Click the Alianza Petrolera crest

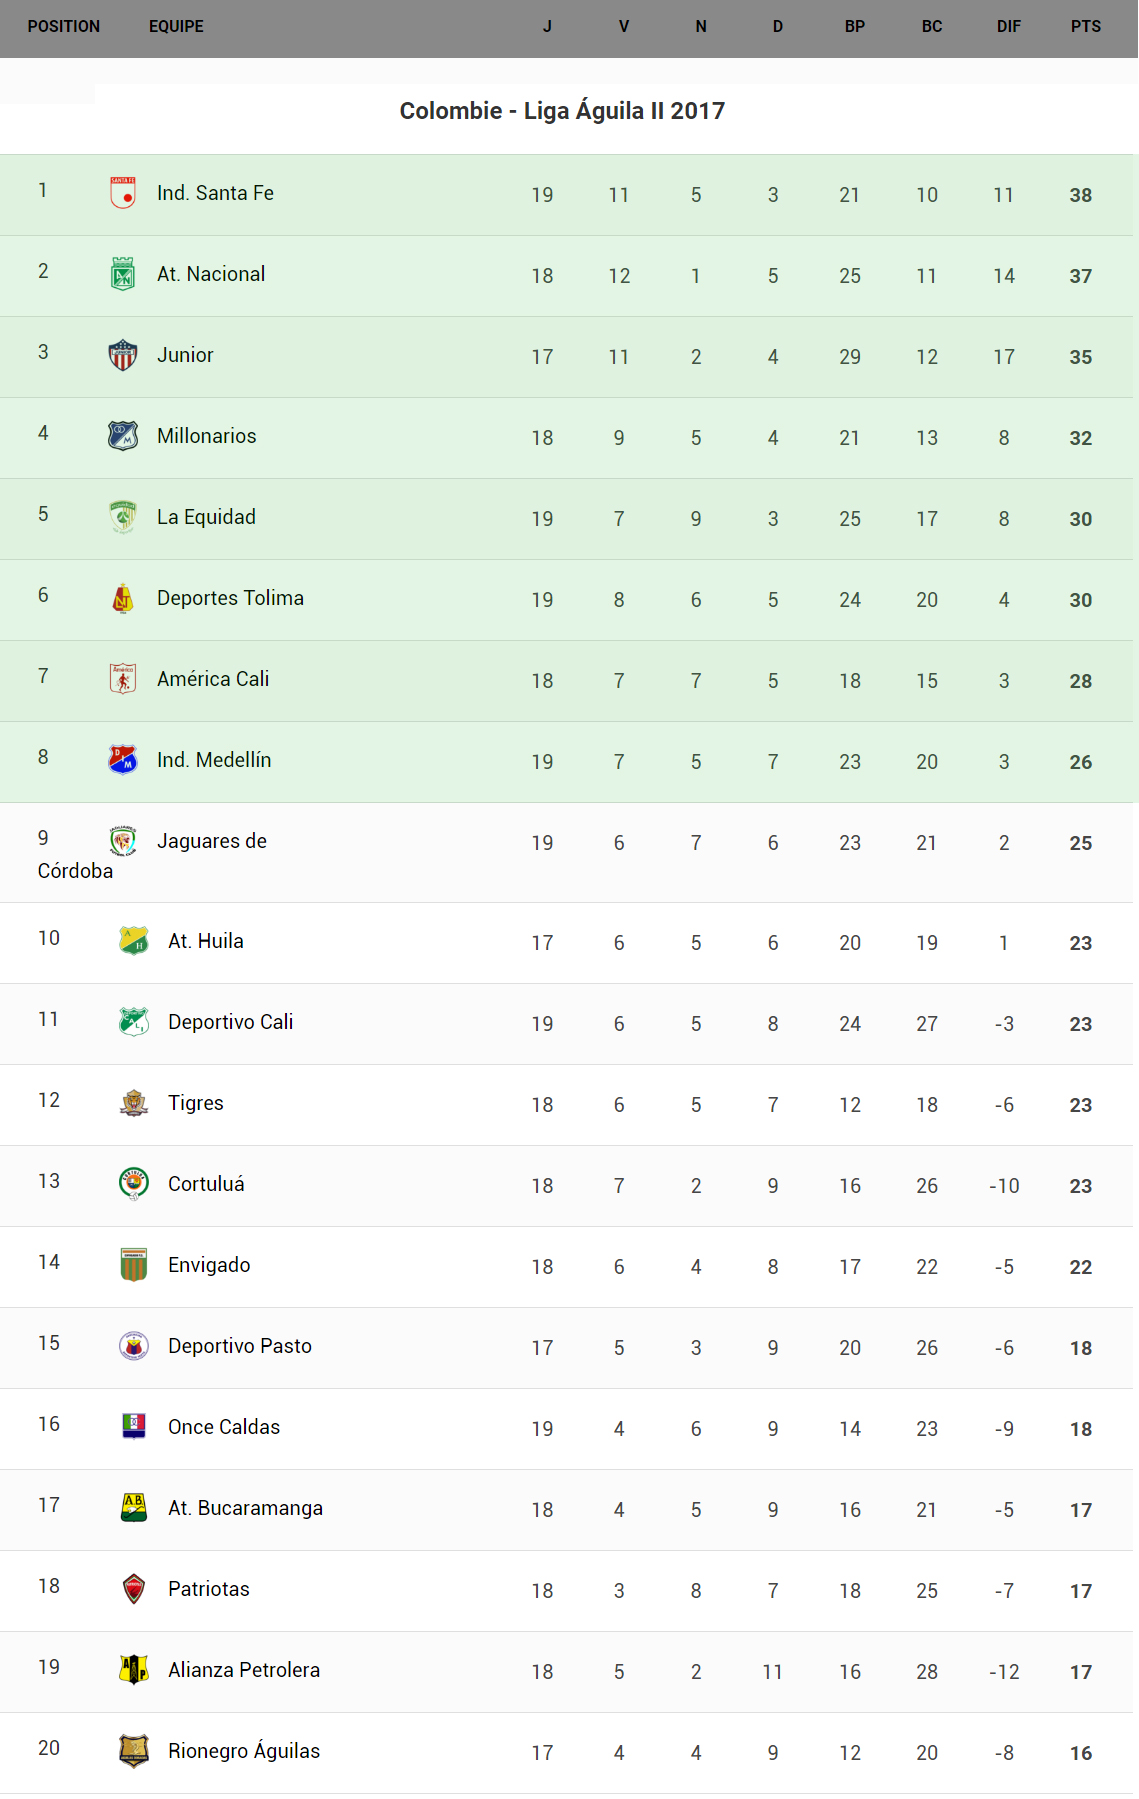coord(134,1670)
